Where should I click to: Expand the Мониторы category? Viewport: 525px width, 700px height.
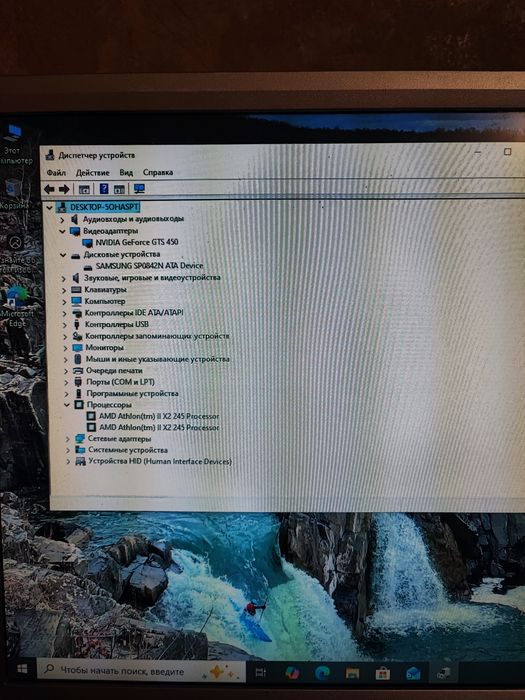(x=66, y=348)
